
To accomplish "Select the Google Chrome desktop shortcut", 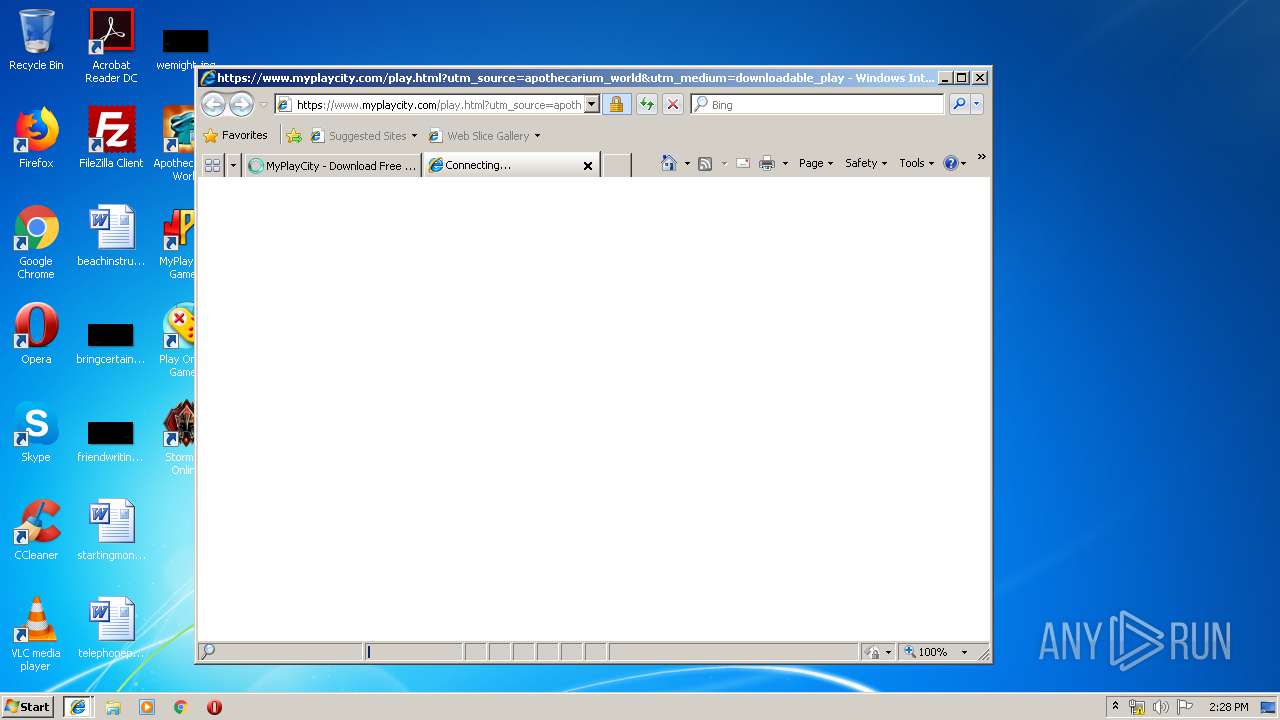I will pyautogui.click(x=36, y=242).
